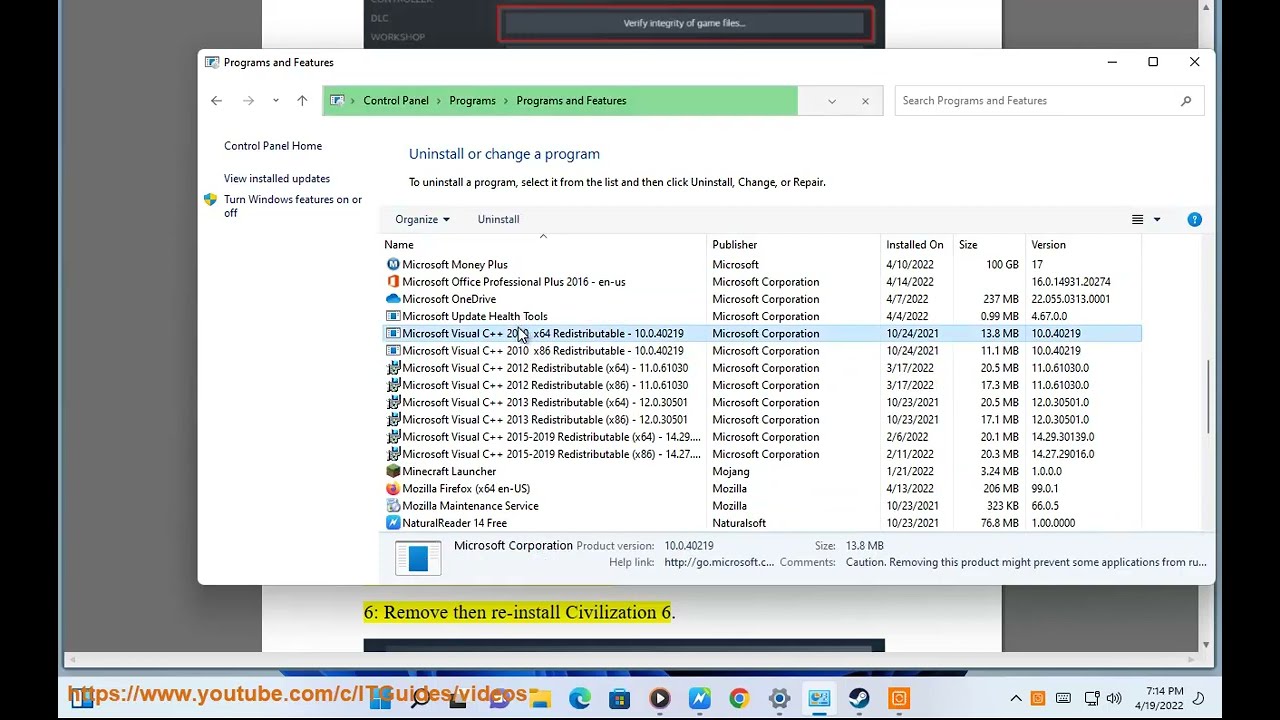Select the Microsoft Money Plus program icon
This screenshot has height=720, width=1280.
point(393,265)
